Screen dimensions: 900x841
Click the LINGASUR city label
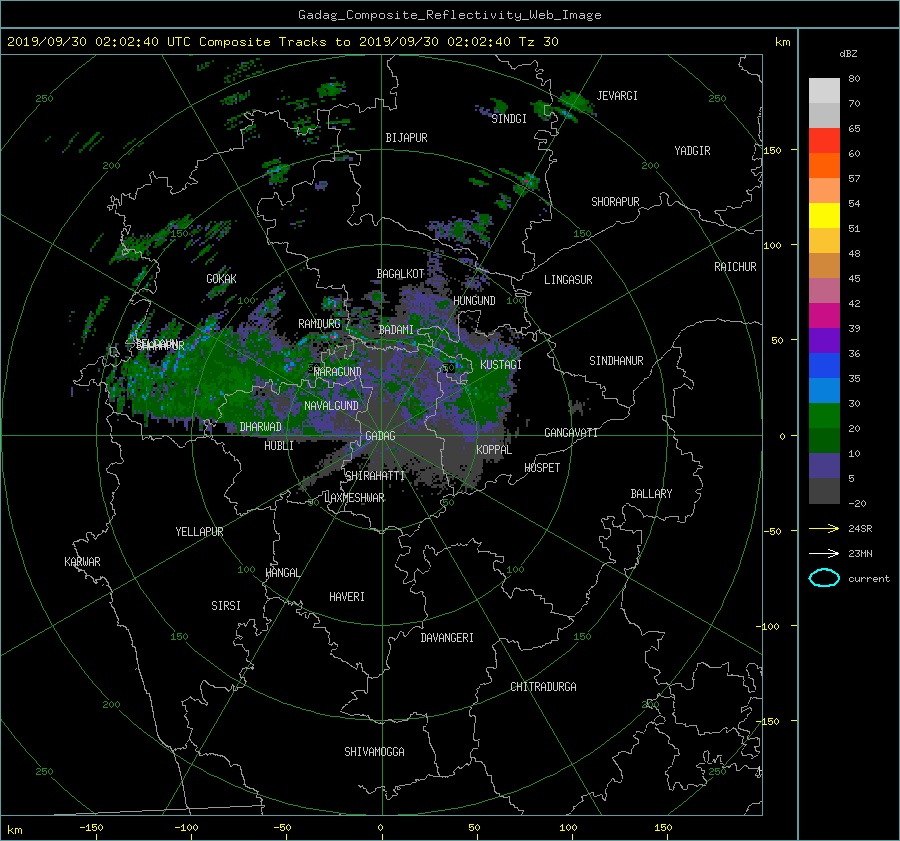[568, 280]
